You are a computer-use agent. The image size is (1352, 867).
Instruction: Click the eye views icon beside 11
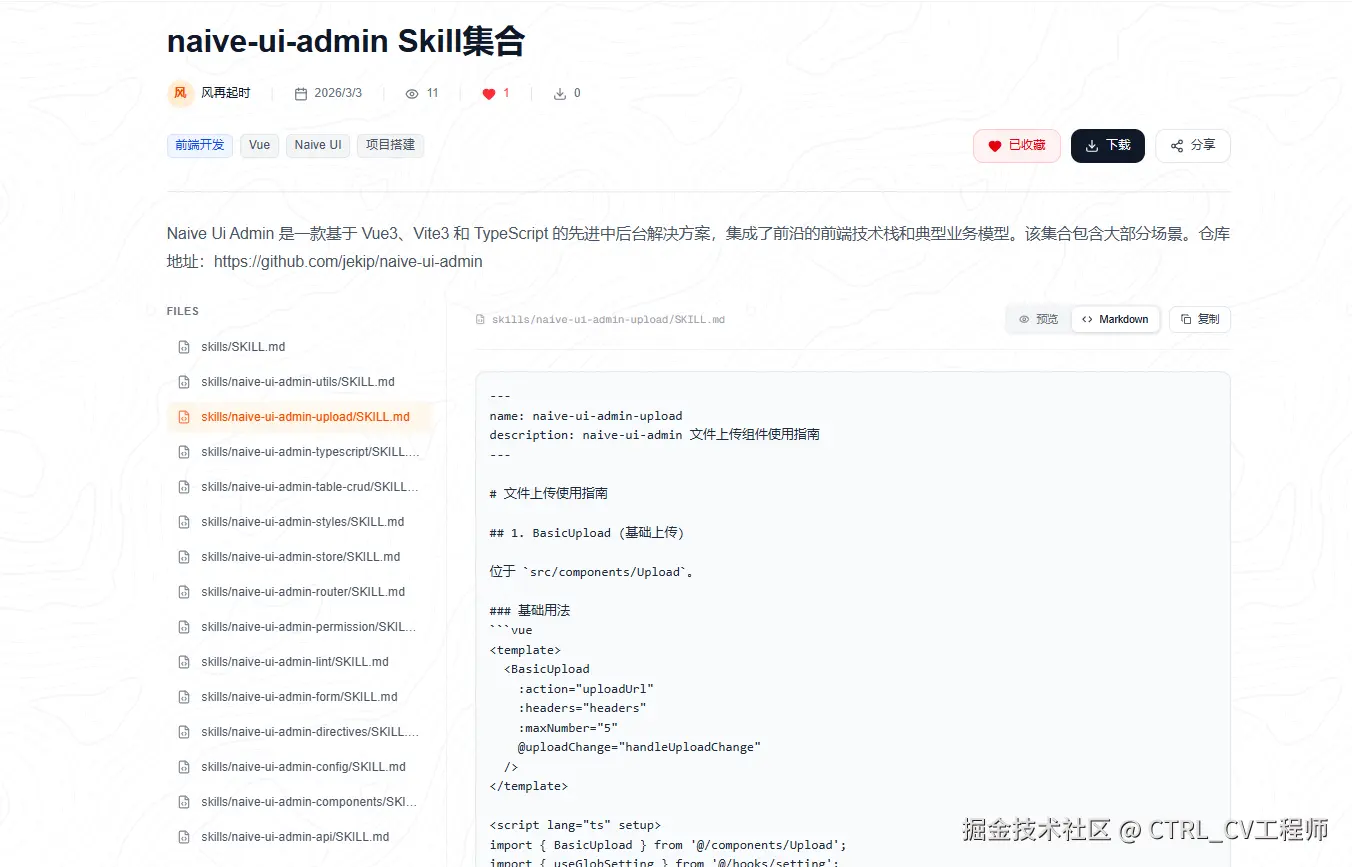(412, 94)
